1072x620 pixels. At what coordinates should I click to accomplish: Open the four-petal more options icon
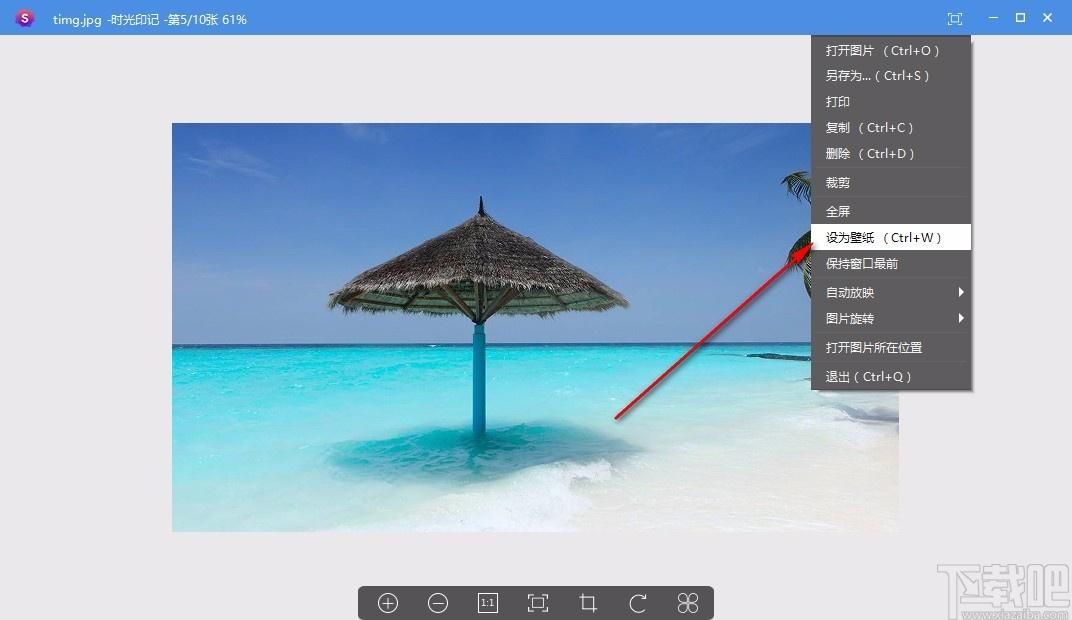[688, 603]
